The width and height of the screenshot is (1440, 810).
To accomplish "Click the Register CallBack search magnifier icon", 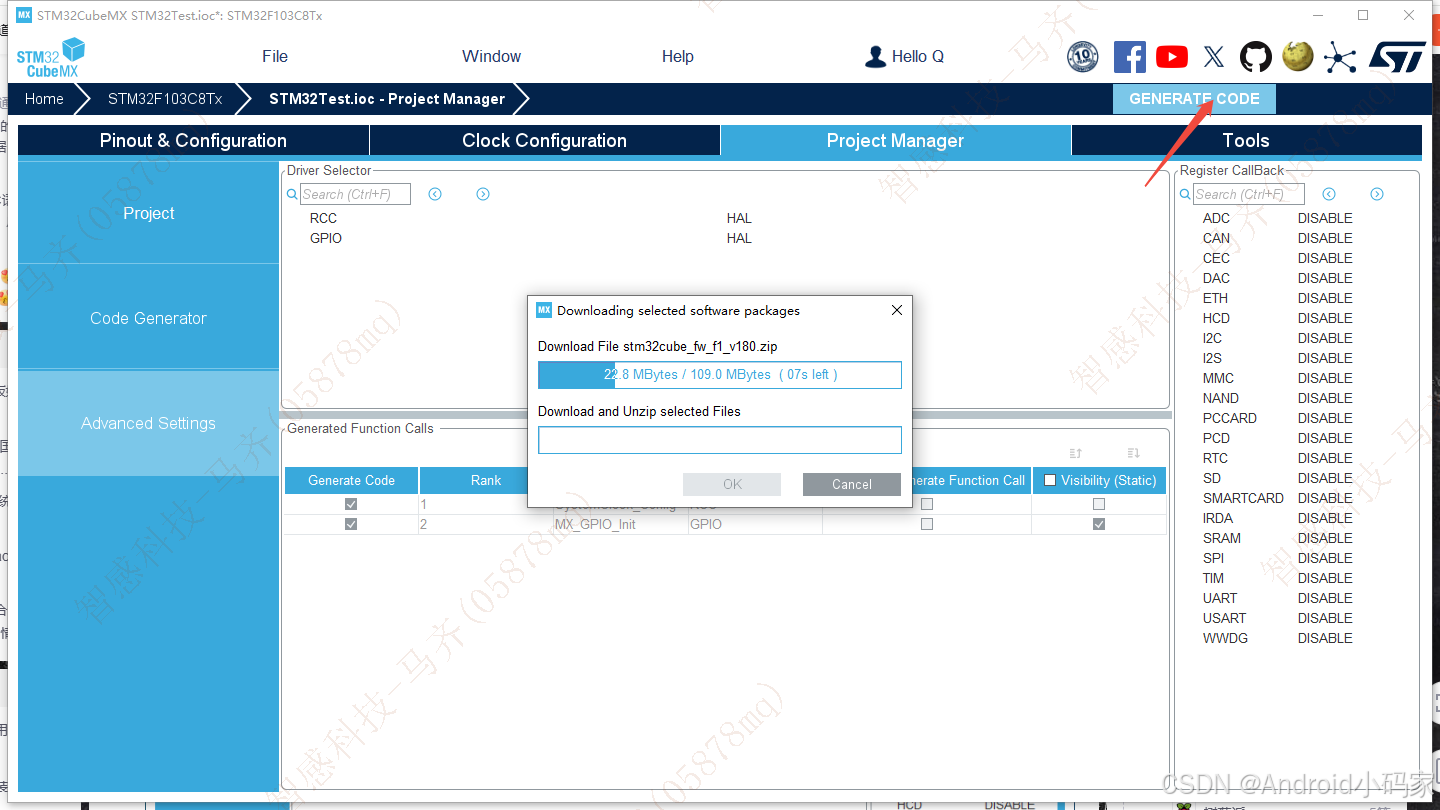I will [x=1186, y=194].
